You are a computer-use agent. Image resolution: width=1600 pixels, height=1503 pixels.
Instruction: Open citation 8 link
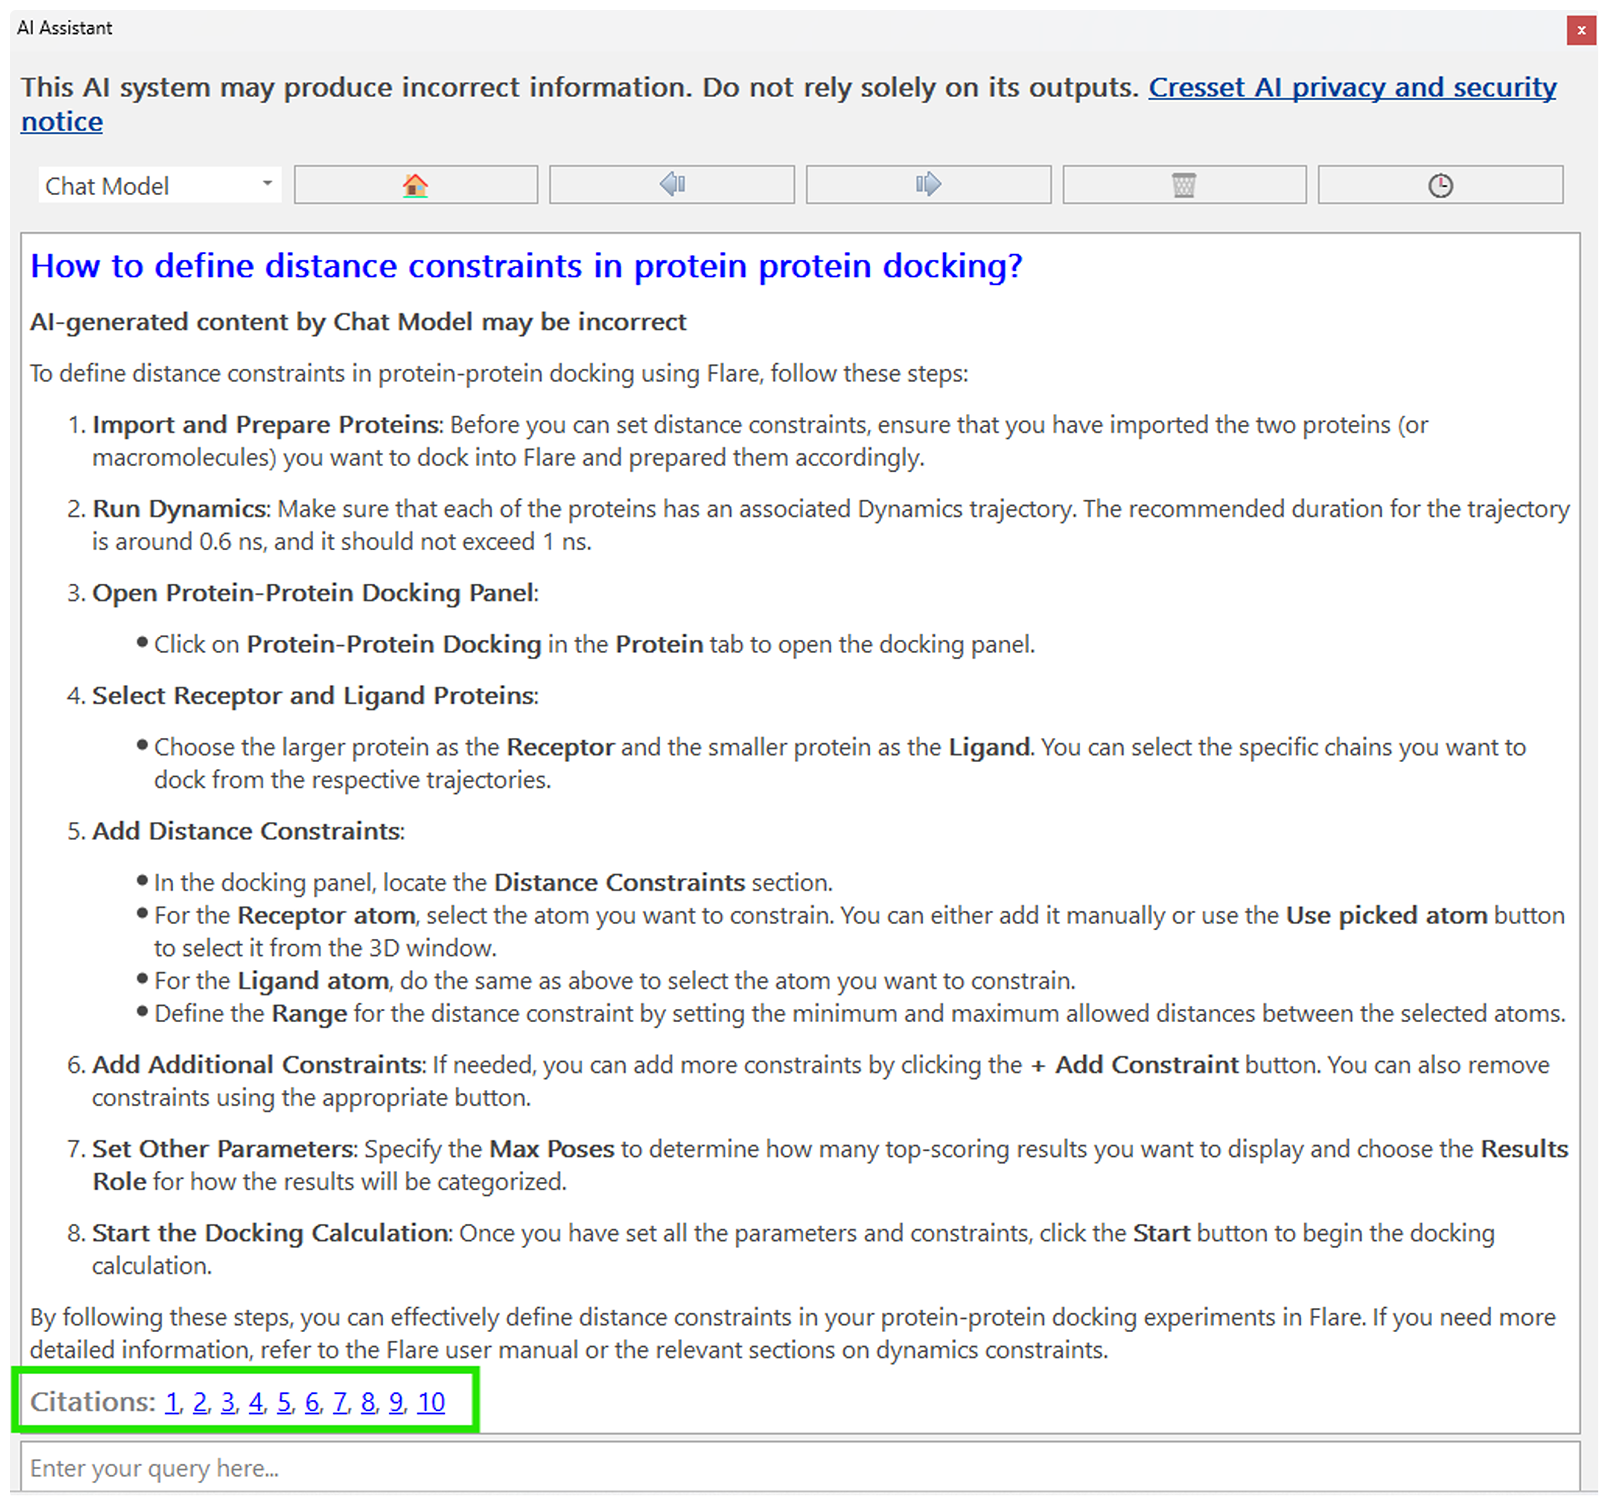(x=368, y=1402)
